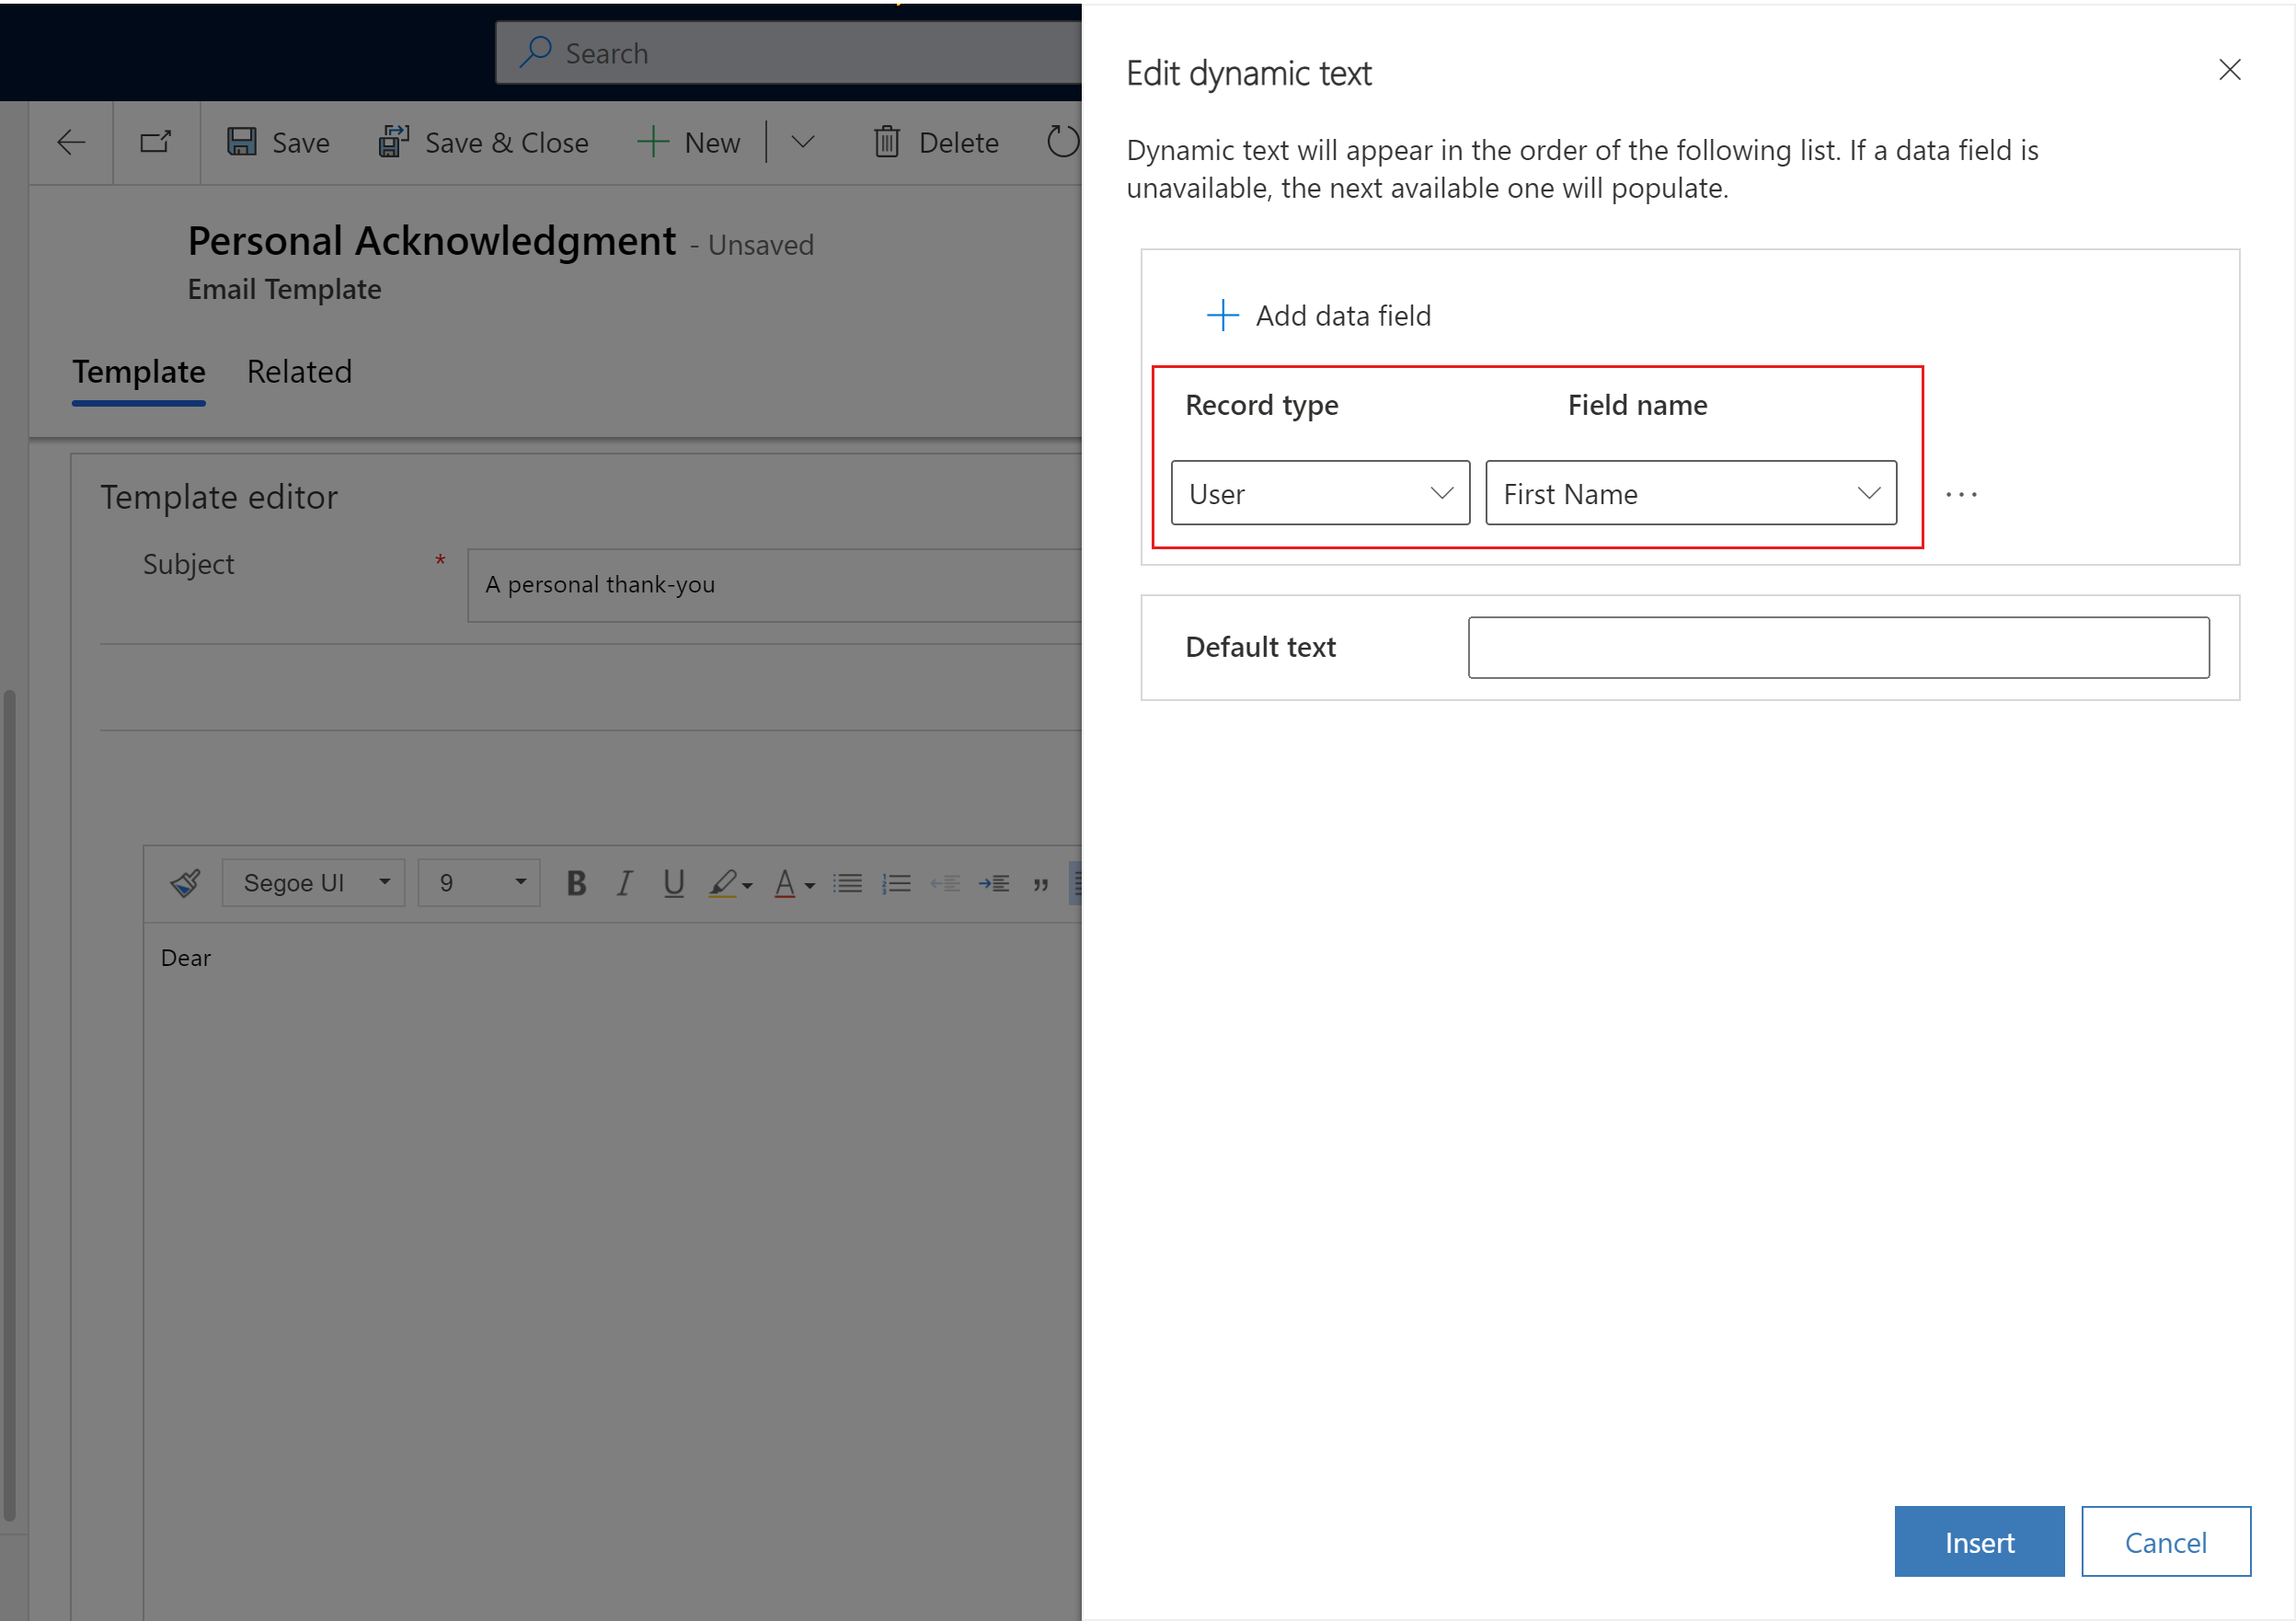Click the ellipsis menu for User row
The image size is (2296, 1621).
click(x=1963, y=493)
